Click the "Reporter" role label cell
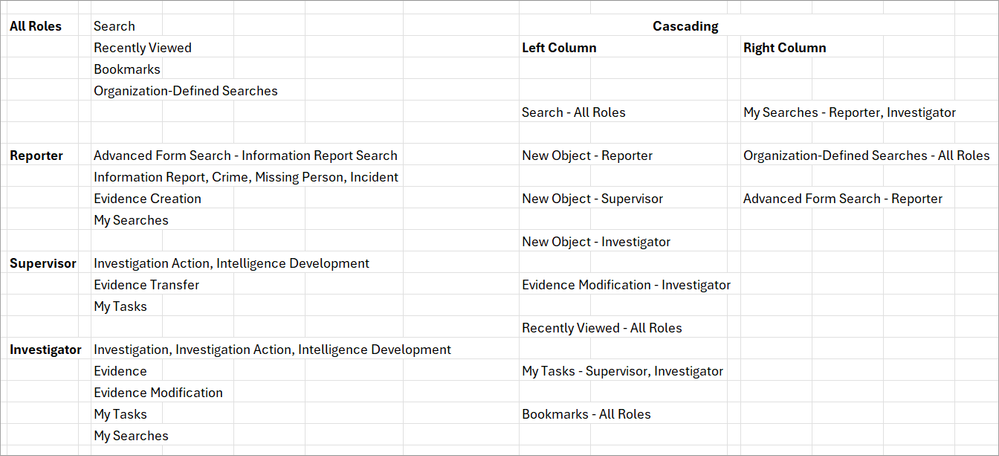 pos(37,156)
